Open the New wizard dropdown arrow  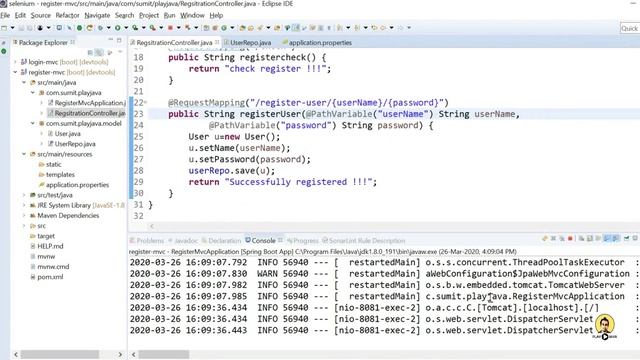coord(12,28)
